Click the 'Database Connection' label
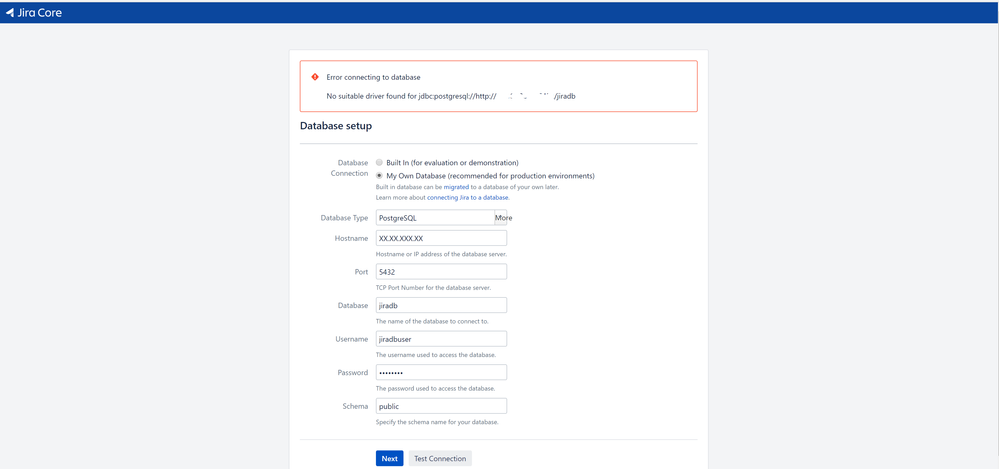999x469 pixels. pyautogui.click(x=349, y=168)
